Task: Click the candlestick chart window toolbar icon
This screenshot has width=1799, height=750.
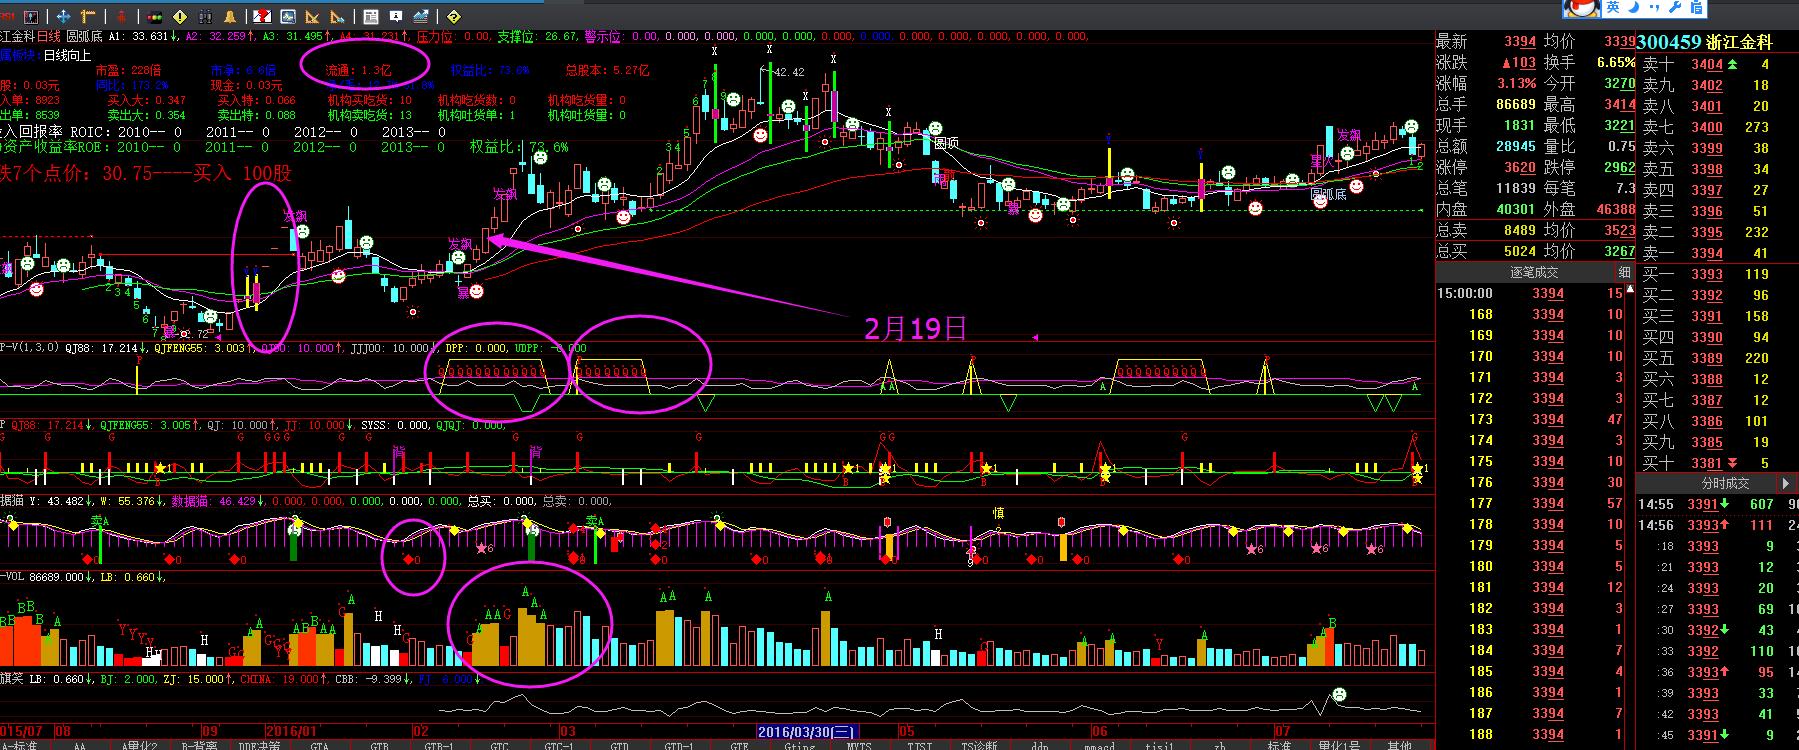Action: click(x=31, y=17)
